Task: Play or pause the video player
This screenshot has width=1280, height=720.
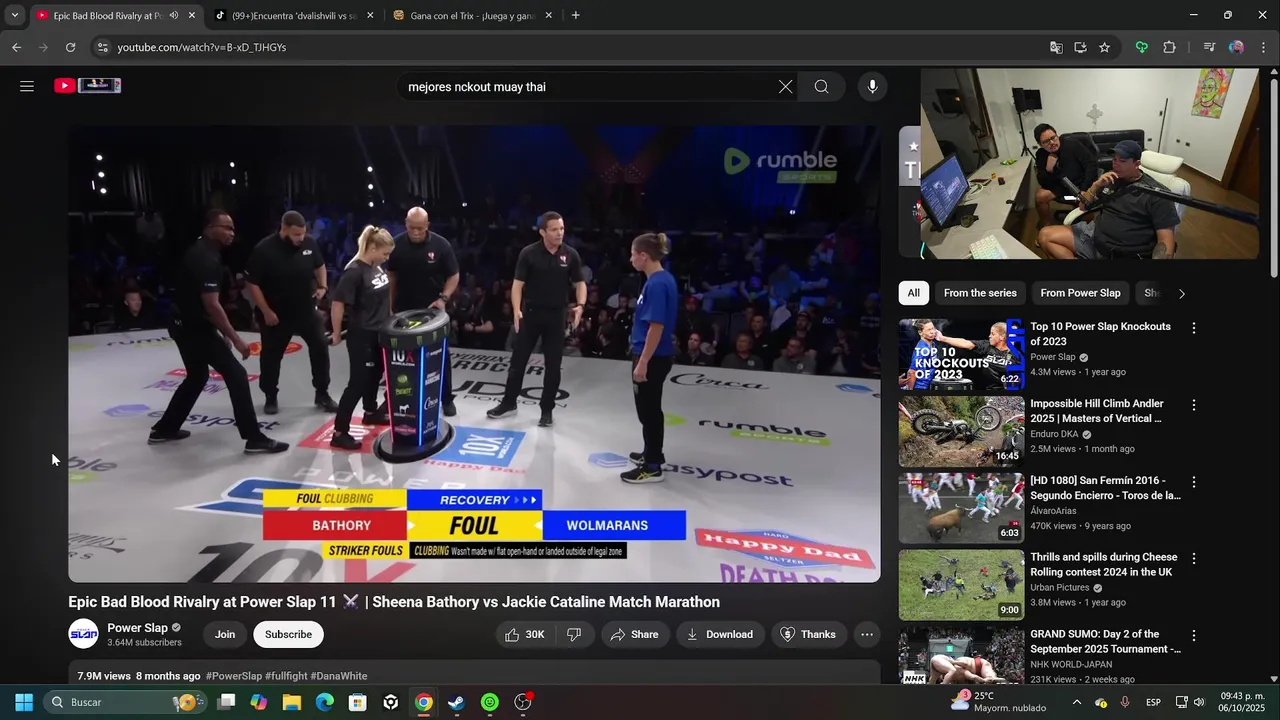Action: (474, 354)
